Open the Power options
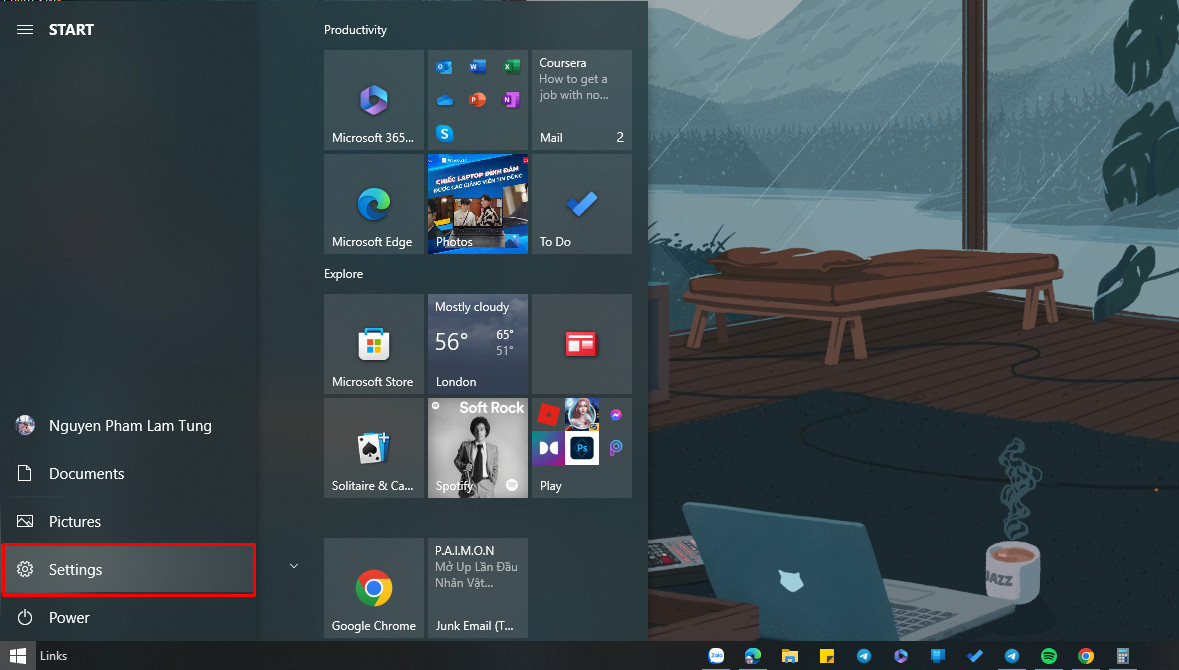Screen dimensions: 1179x670 pos(129,618)
